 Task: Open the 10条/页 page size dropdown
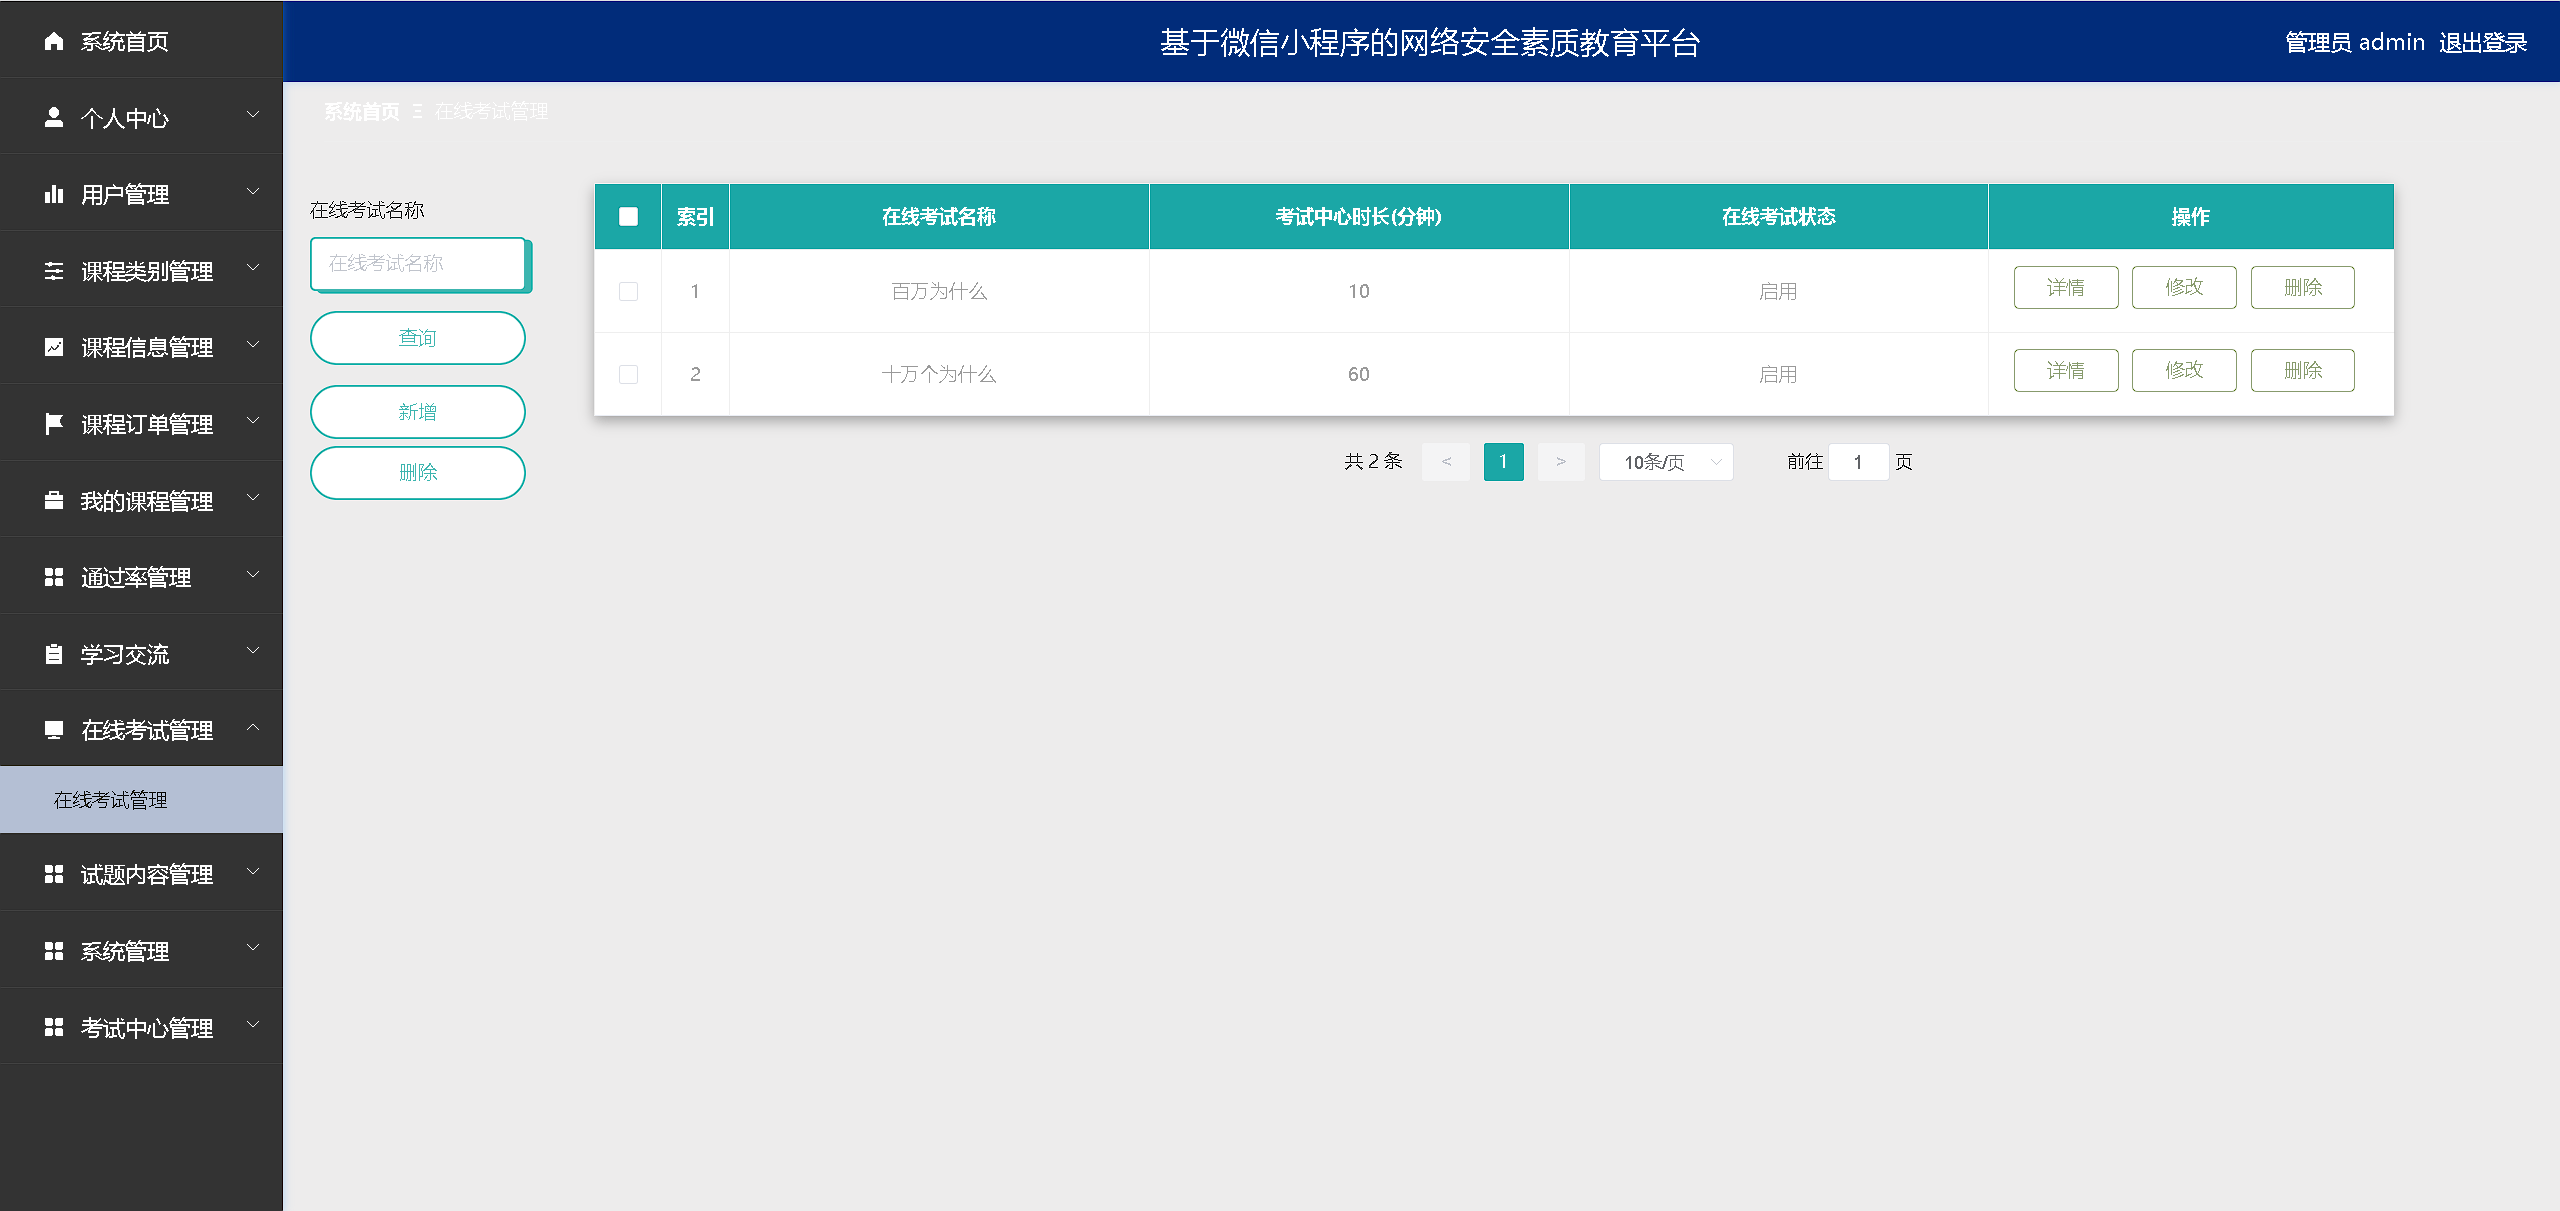click(1665, 462)
